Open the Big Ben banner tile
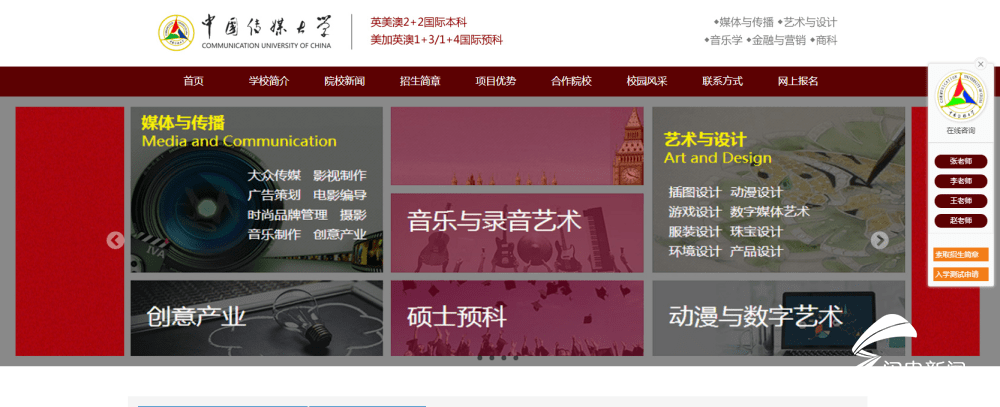Screen dimensions: 1000x407 (517, 146)
